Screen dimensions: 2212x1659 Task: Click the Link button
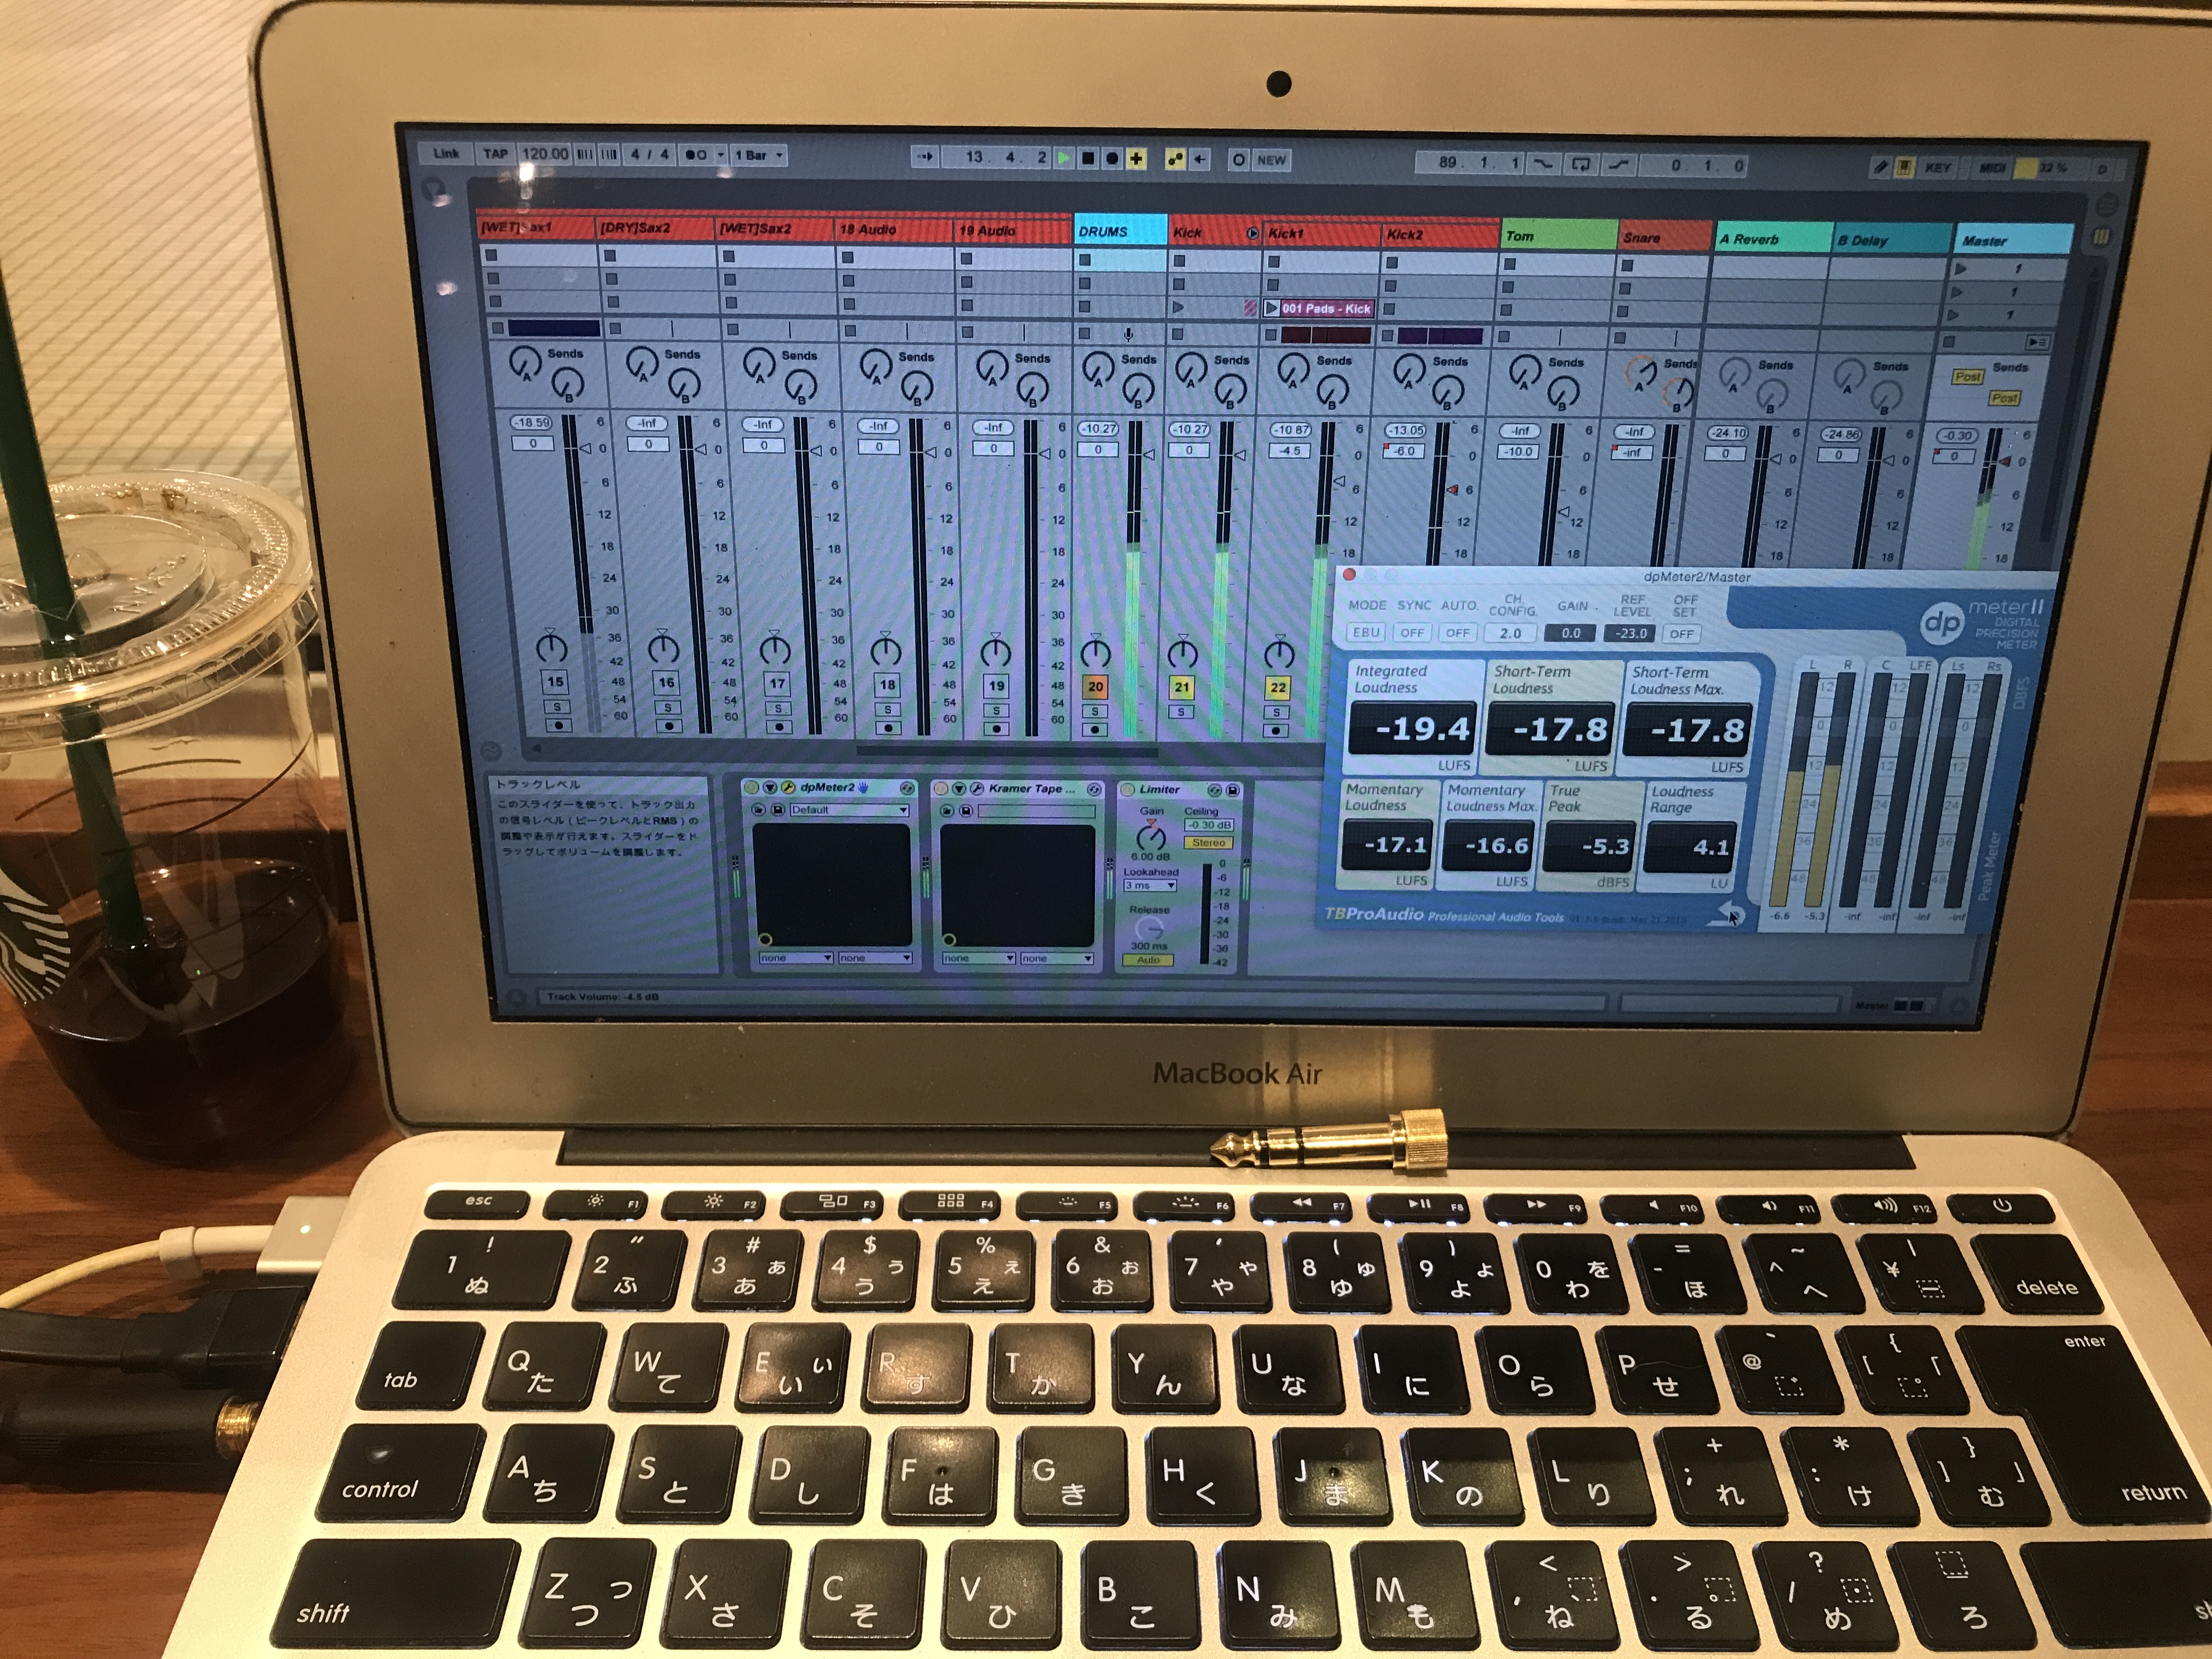tap(446, 153)
